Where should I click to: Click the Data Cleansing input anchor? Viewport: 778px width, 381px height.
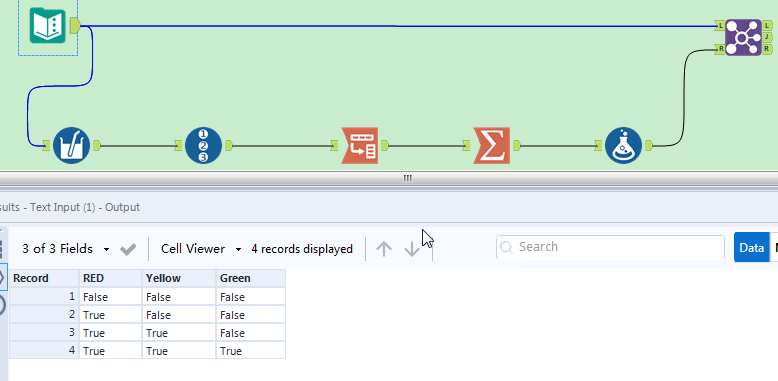[x=47, y=145]
